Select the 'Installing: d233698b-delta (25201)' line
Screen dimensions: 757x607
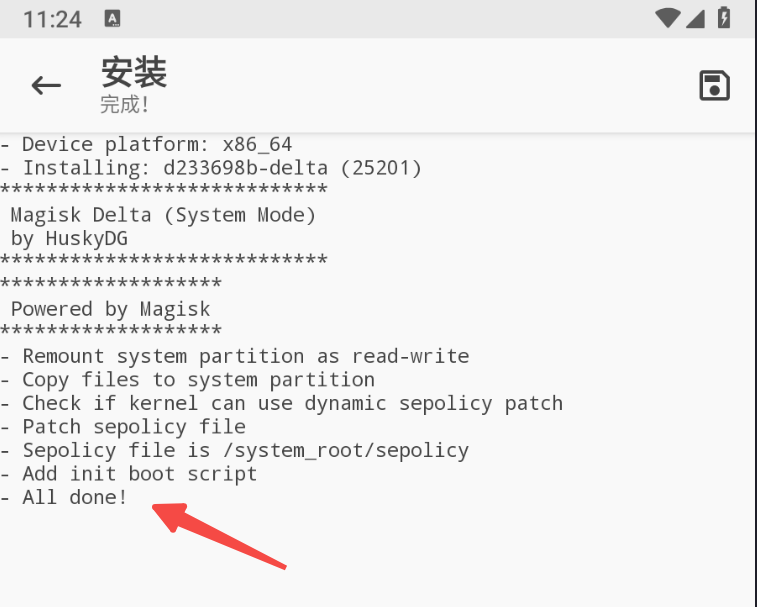211,168
